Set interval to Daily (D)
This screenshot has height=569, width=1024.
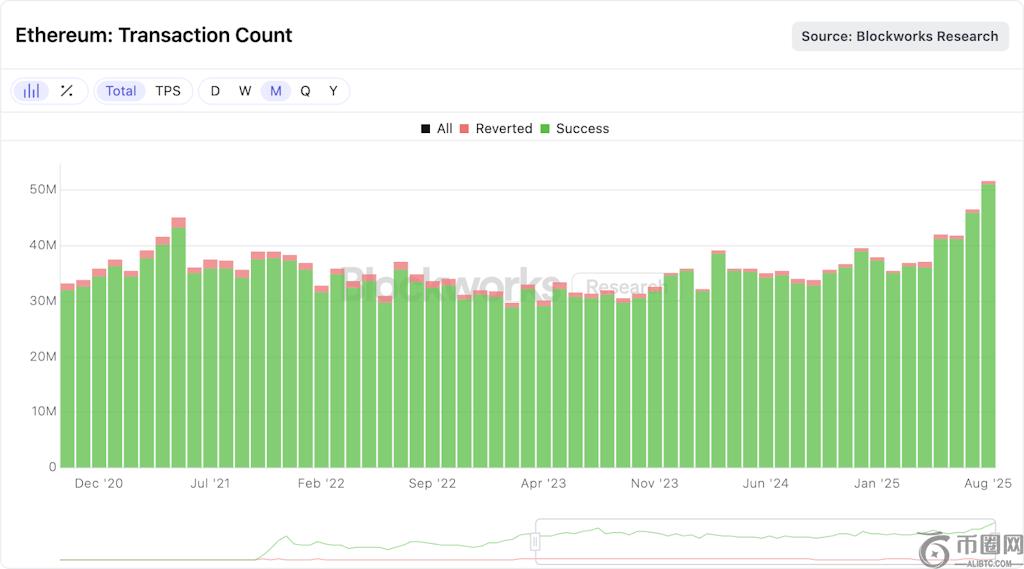(215, 91)
